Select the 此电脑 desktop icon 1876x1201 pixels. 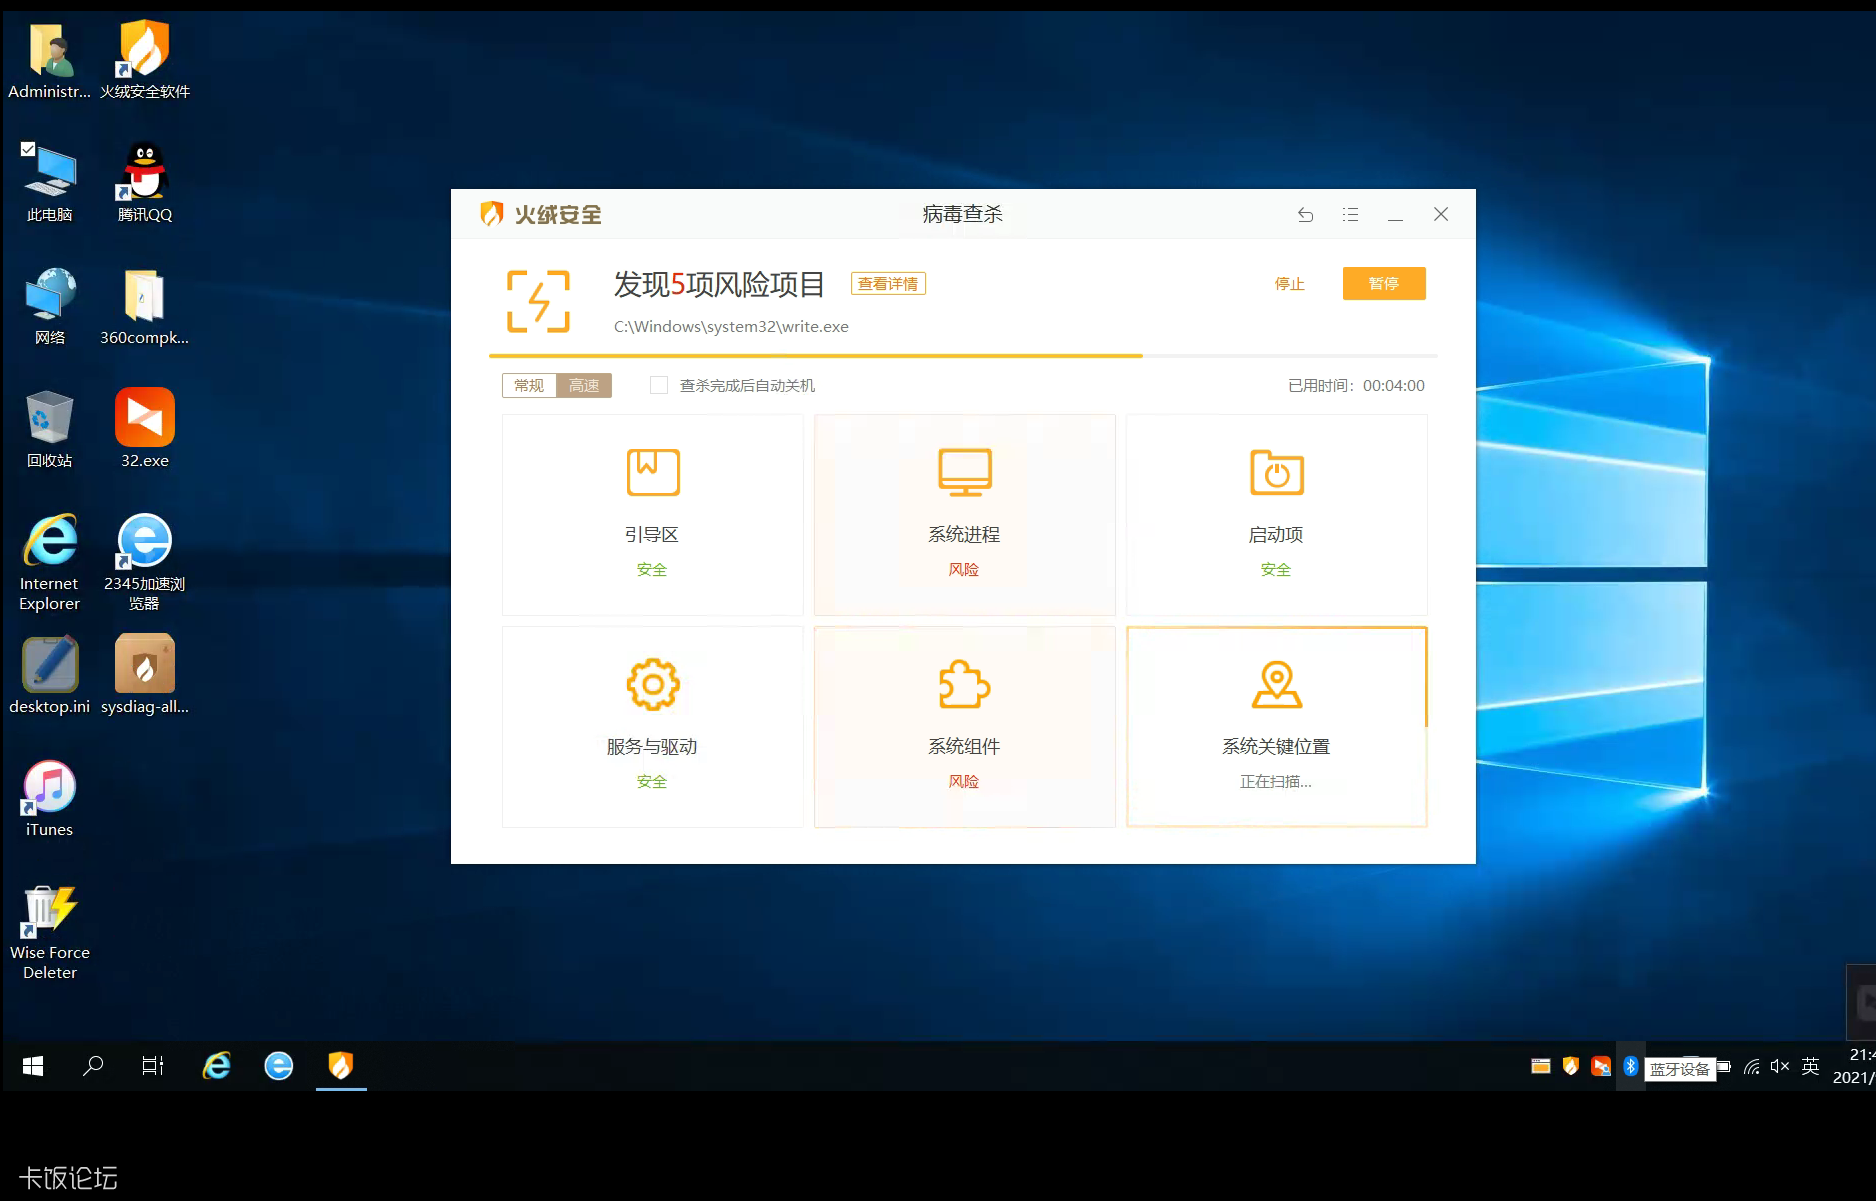pos(49,183)
